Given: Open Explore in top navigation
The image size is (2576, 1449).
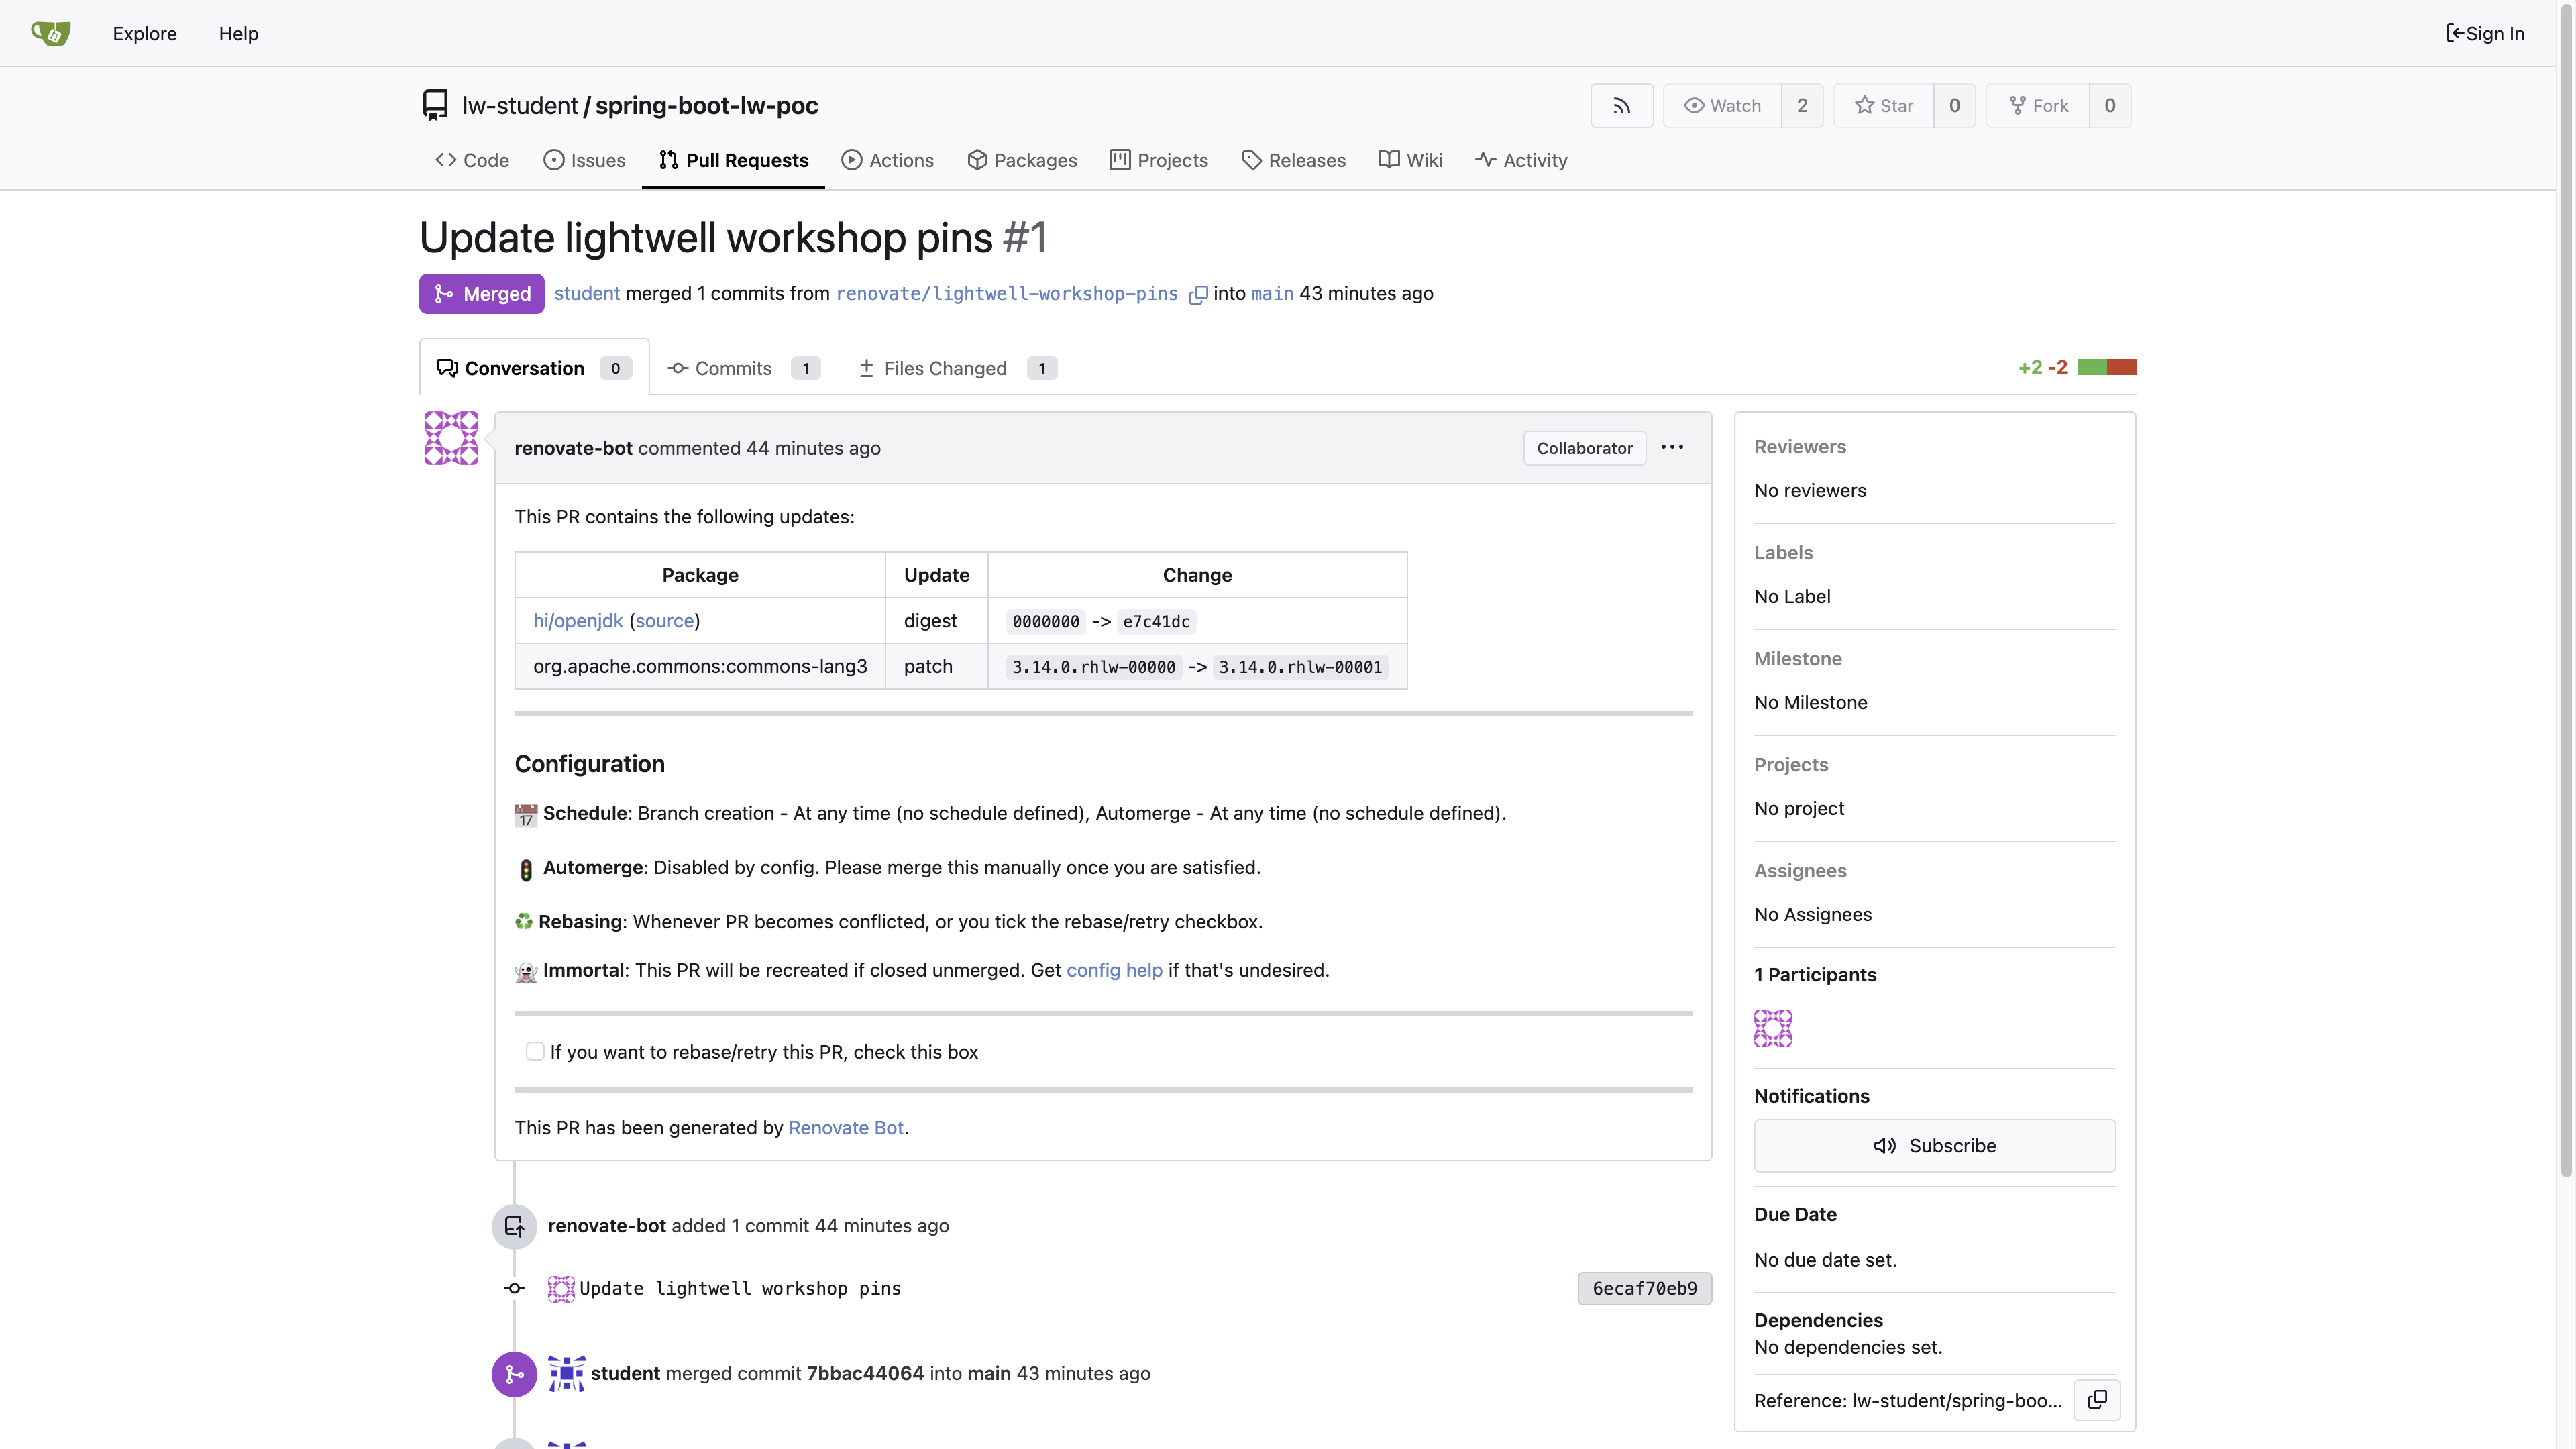Looking at the screenshot, I should coord(144,33).
